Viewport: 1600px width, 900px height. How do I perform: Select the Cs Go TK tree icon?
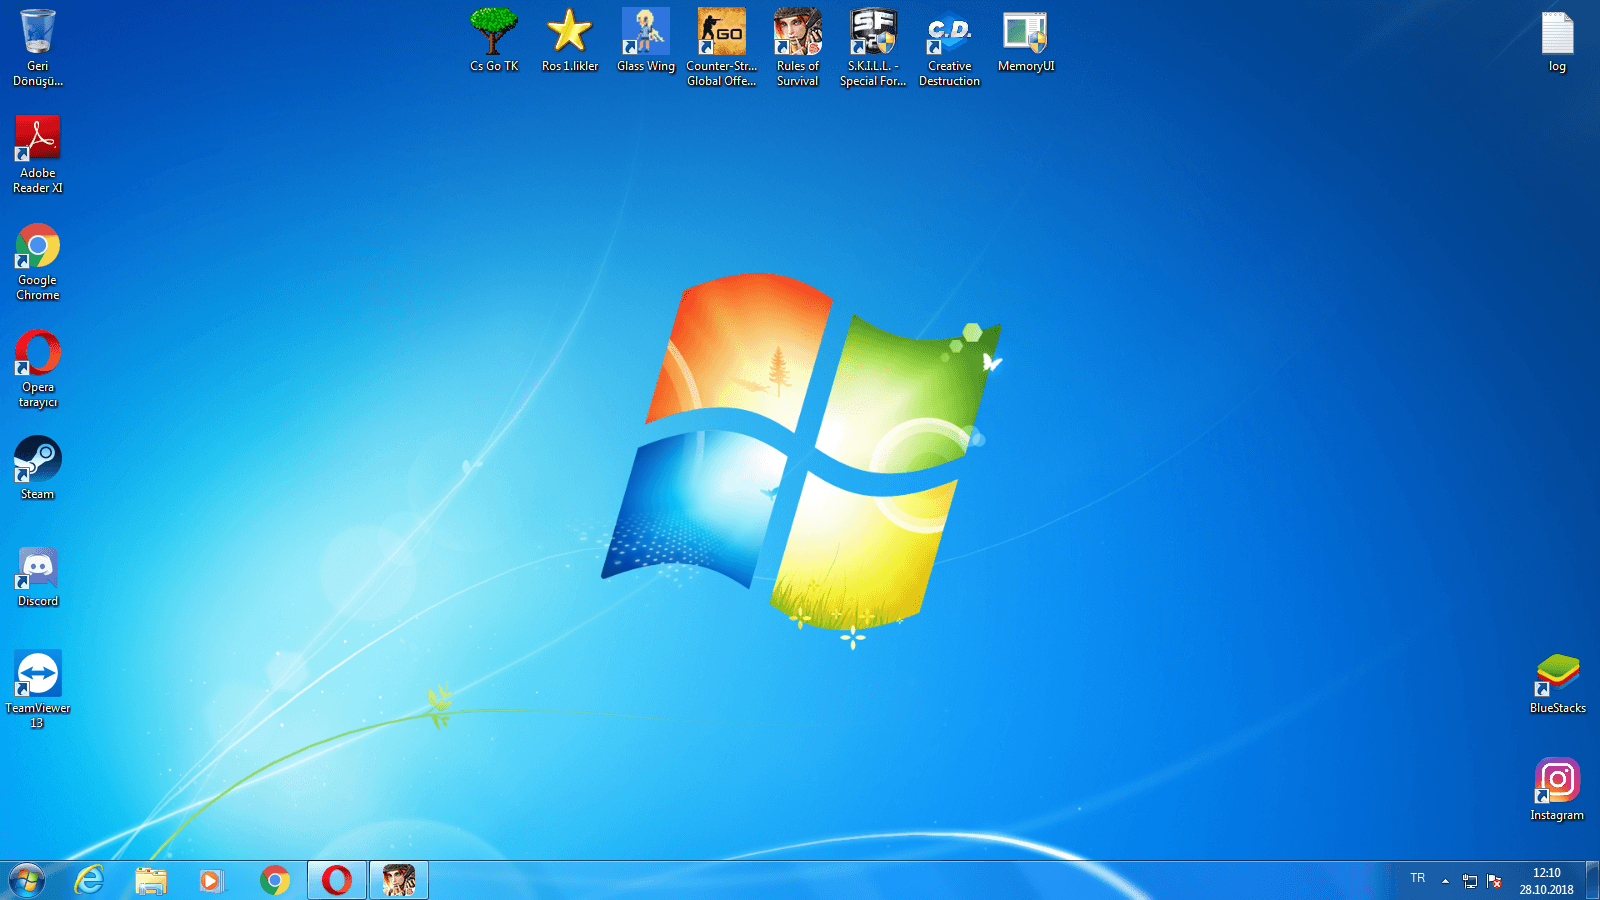tap(494, 40)
